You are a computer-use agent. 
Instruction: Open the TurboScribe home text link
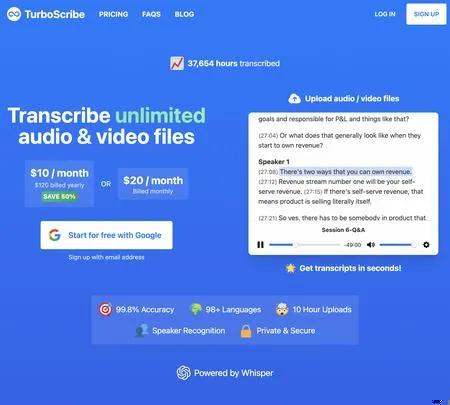point(55,14)
